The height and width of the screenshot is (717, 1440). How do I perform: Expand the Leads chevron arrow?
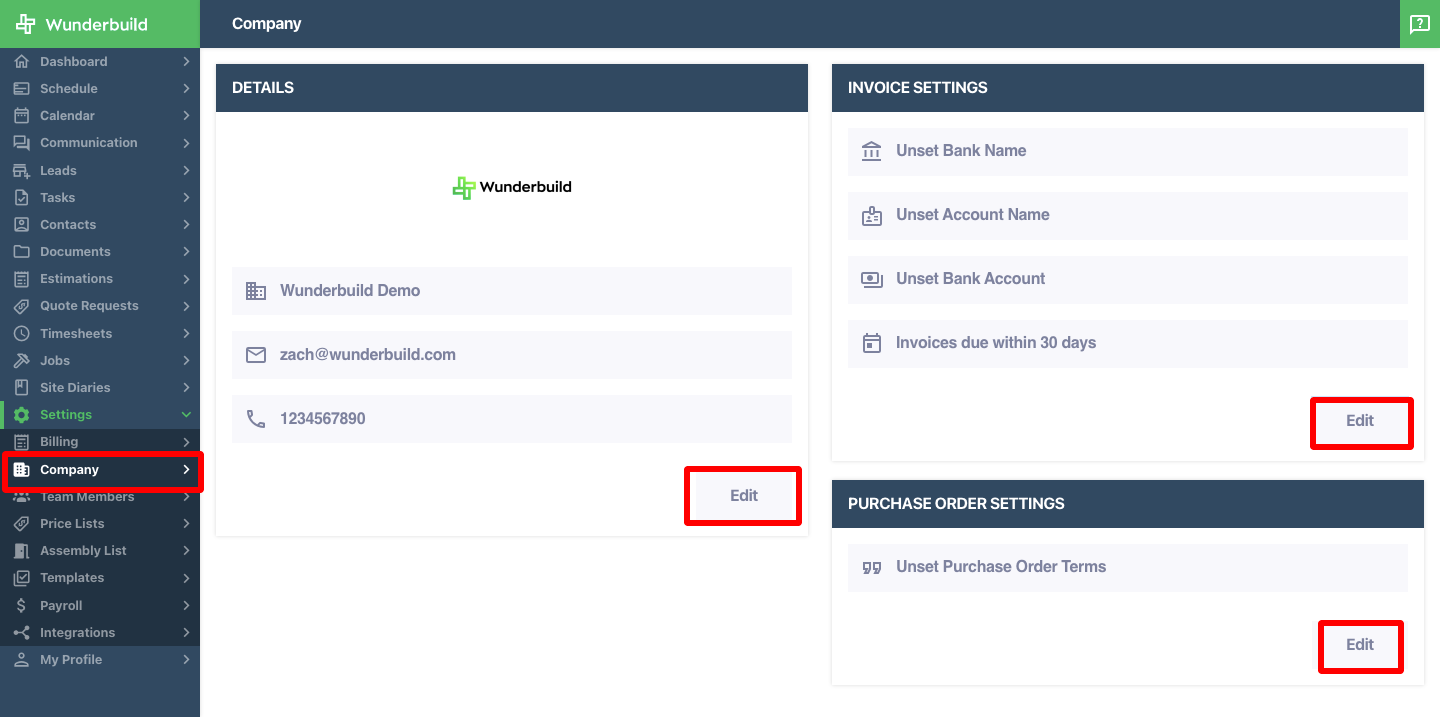pos(186,171)
